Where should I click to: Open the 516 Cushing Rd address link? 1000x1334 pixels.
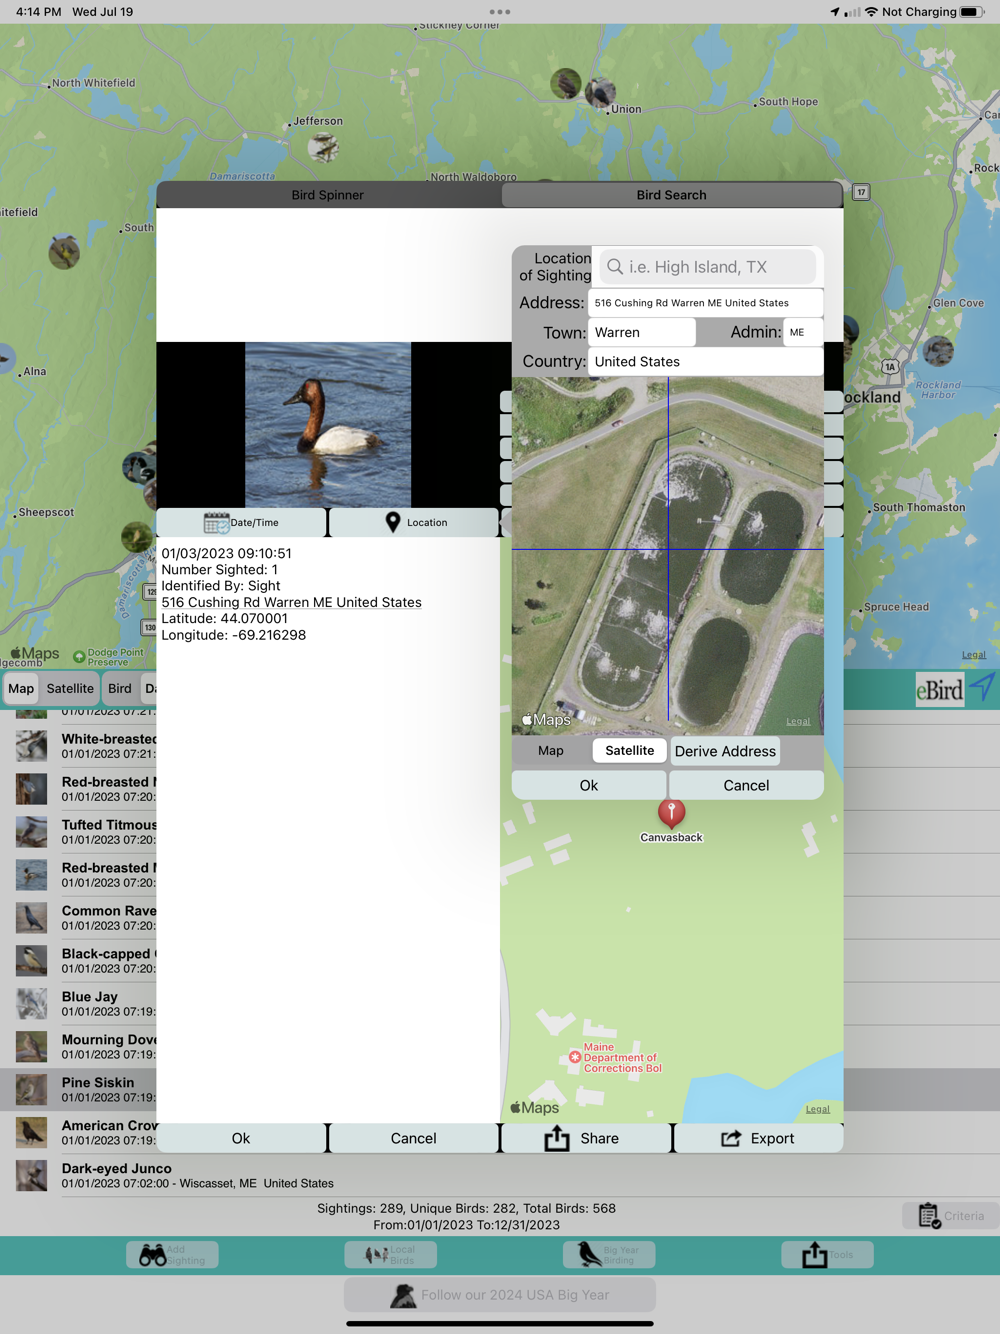[x=291, y=602]
